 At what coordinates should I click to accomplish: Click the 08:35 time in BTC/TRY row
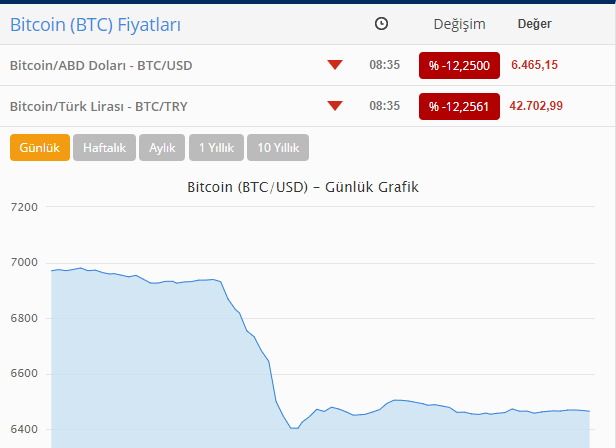click(385, 106)
